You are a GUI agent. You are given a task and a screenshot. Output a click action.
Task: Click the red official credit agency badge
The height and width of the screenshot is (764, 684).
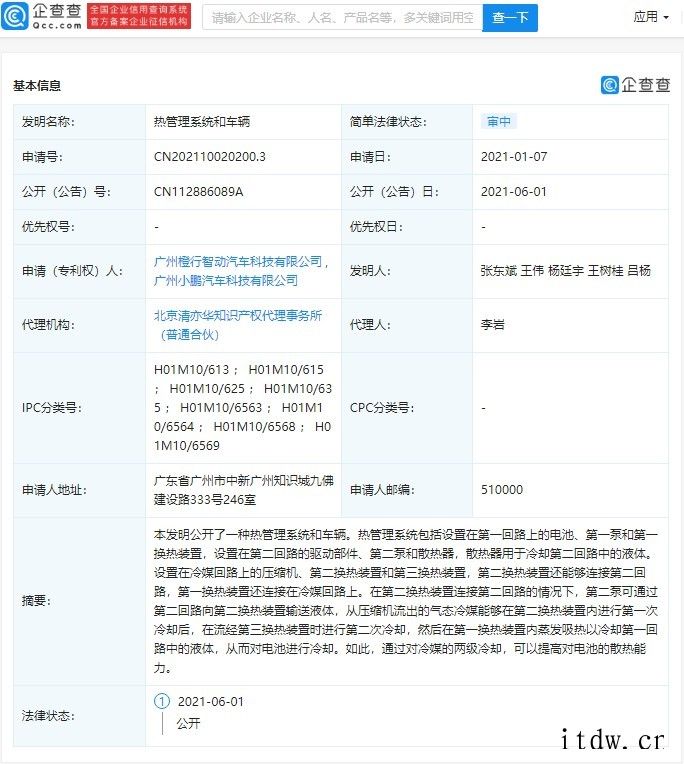(139, 16)
